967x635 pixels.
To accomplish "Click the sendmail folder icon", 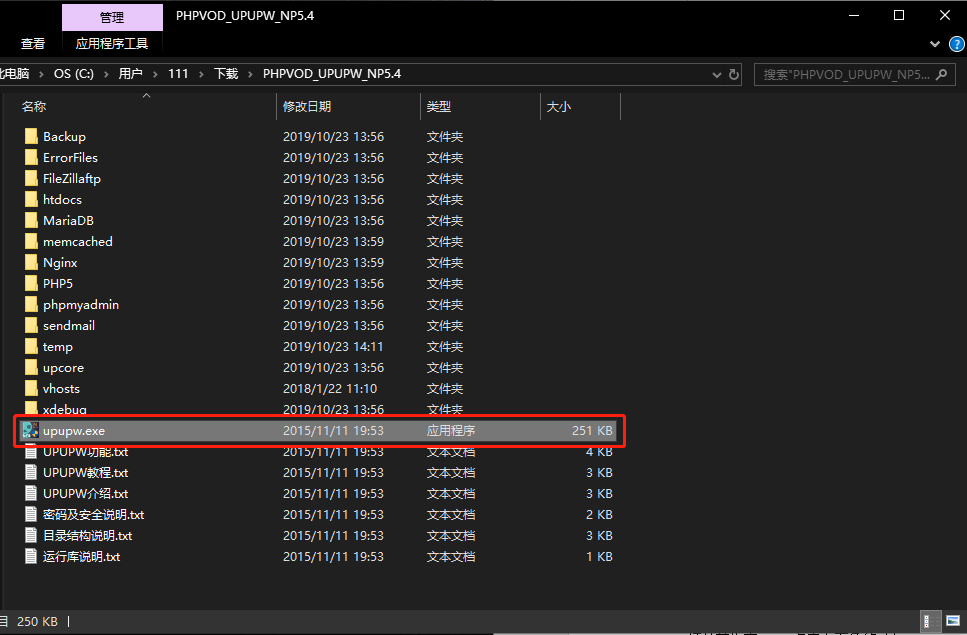I will (x=31, y=325).
